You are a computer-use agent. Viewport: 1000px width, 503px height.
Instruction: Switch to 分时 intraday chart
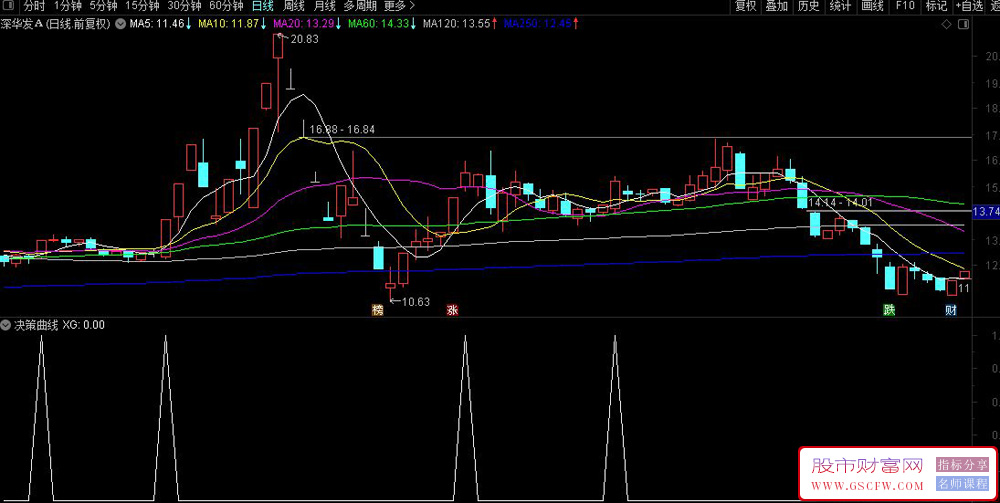pyautogui.click(x=34, y=6)
